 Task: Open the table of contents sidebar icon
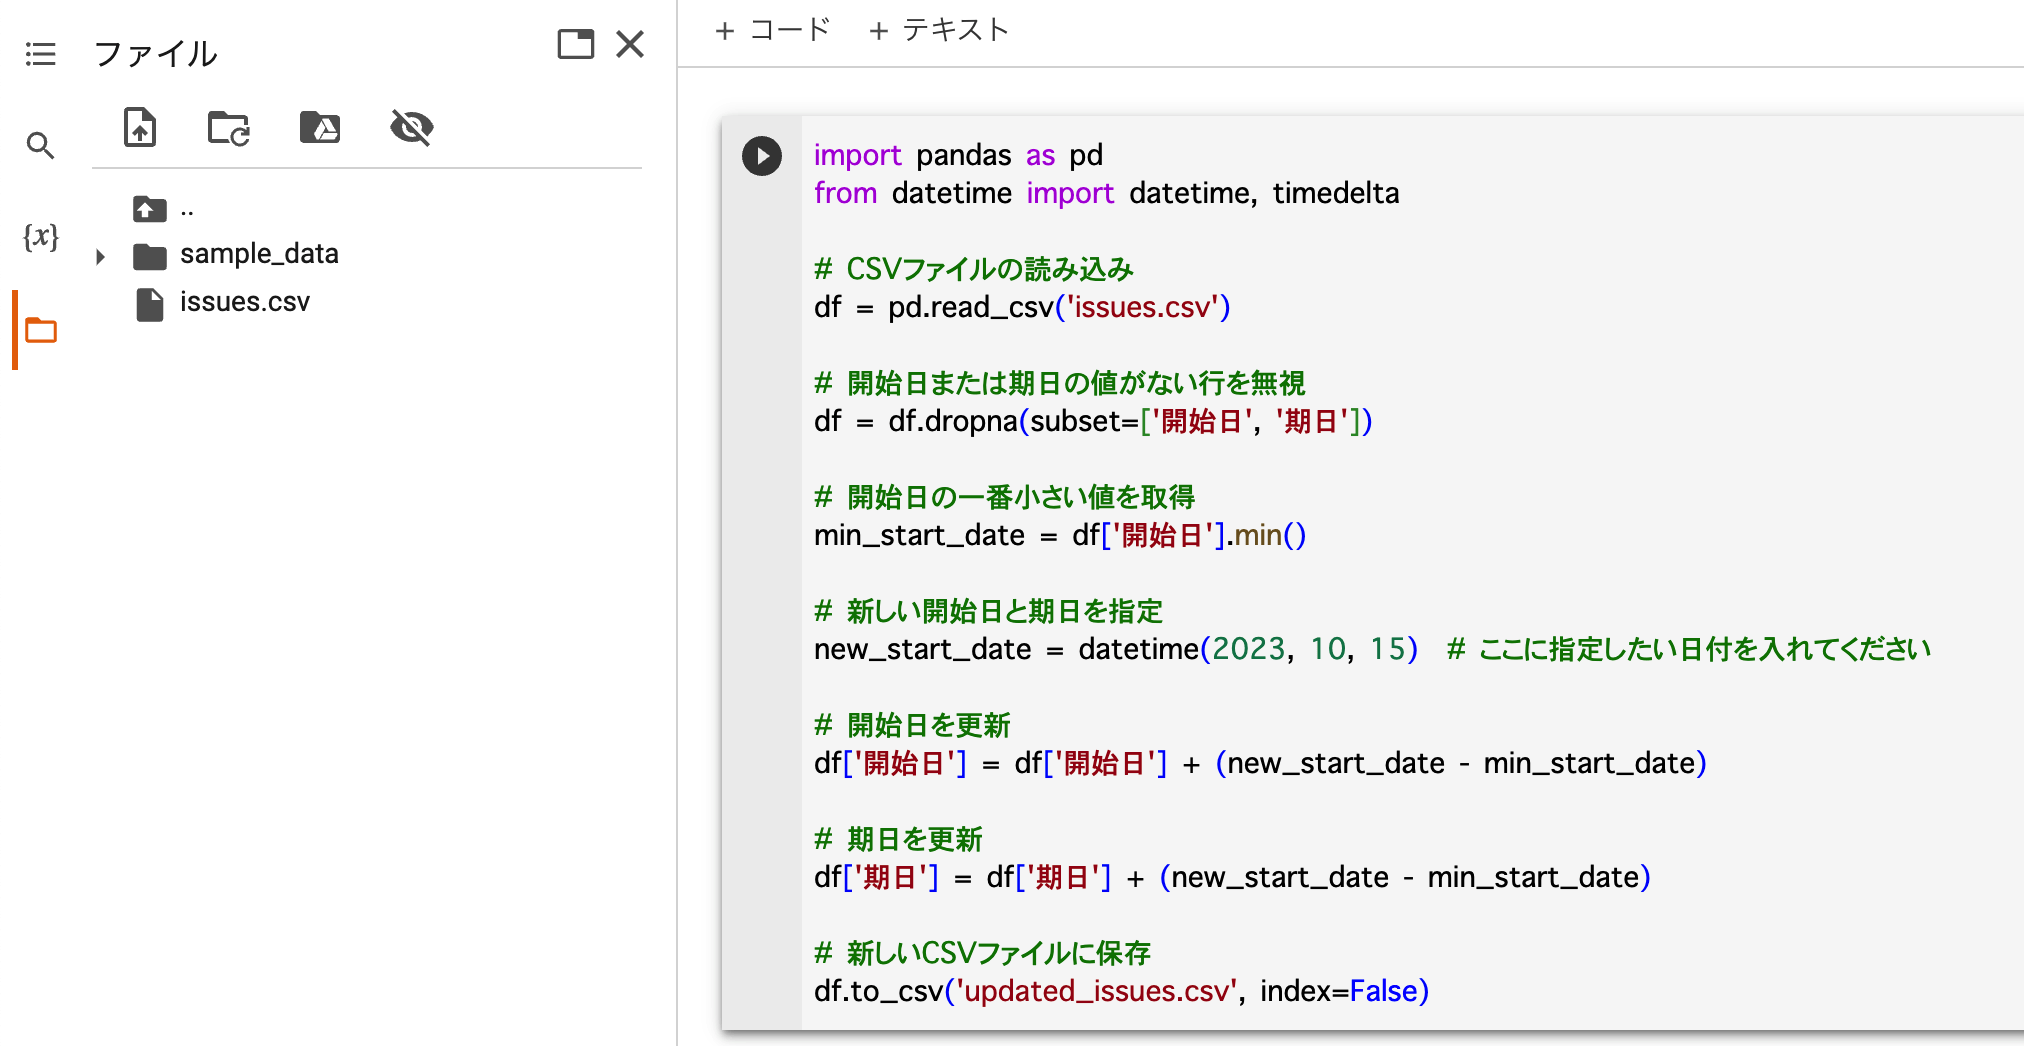(40, 54)
